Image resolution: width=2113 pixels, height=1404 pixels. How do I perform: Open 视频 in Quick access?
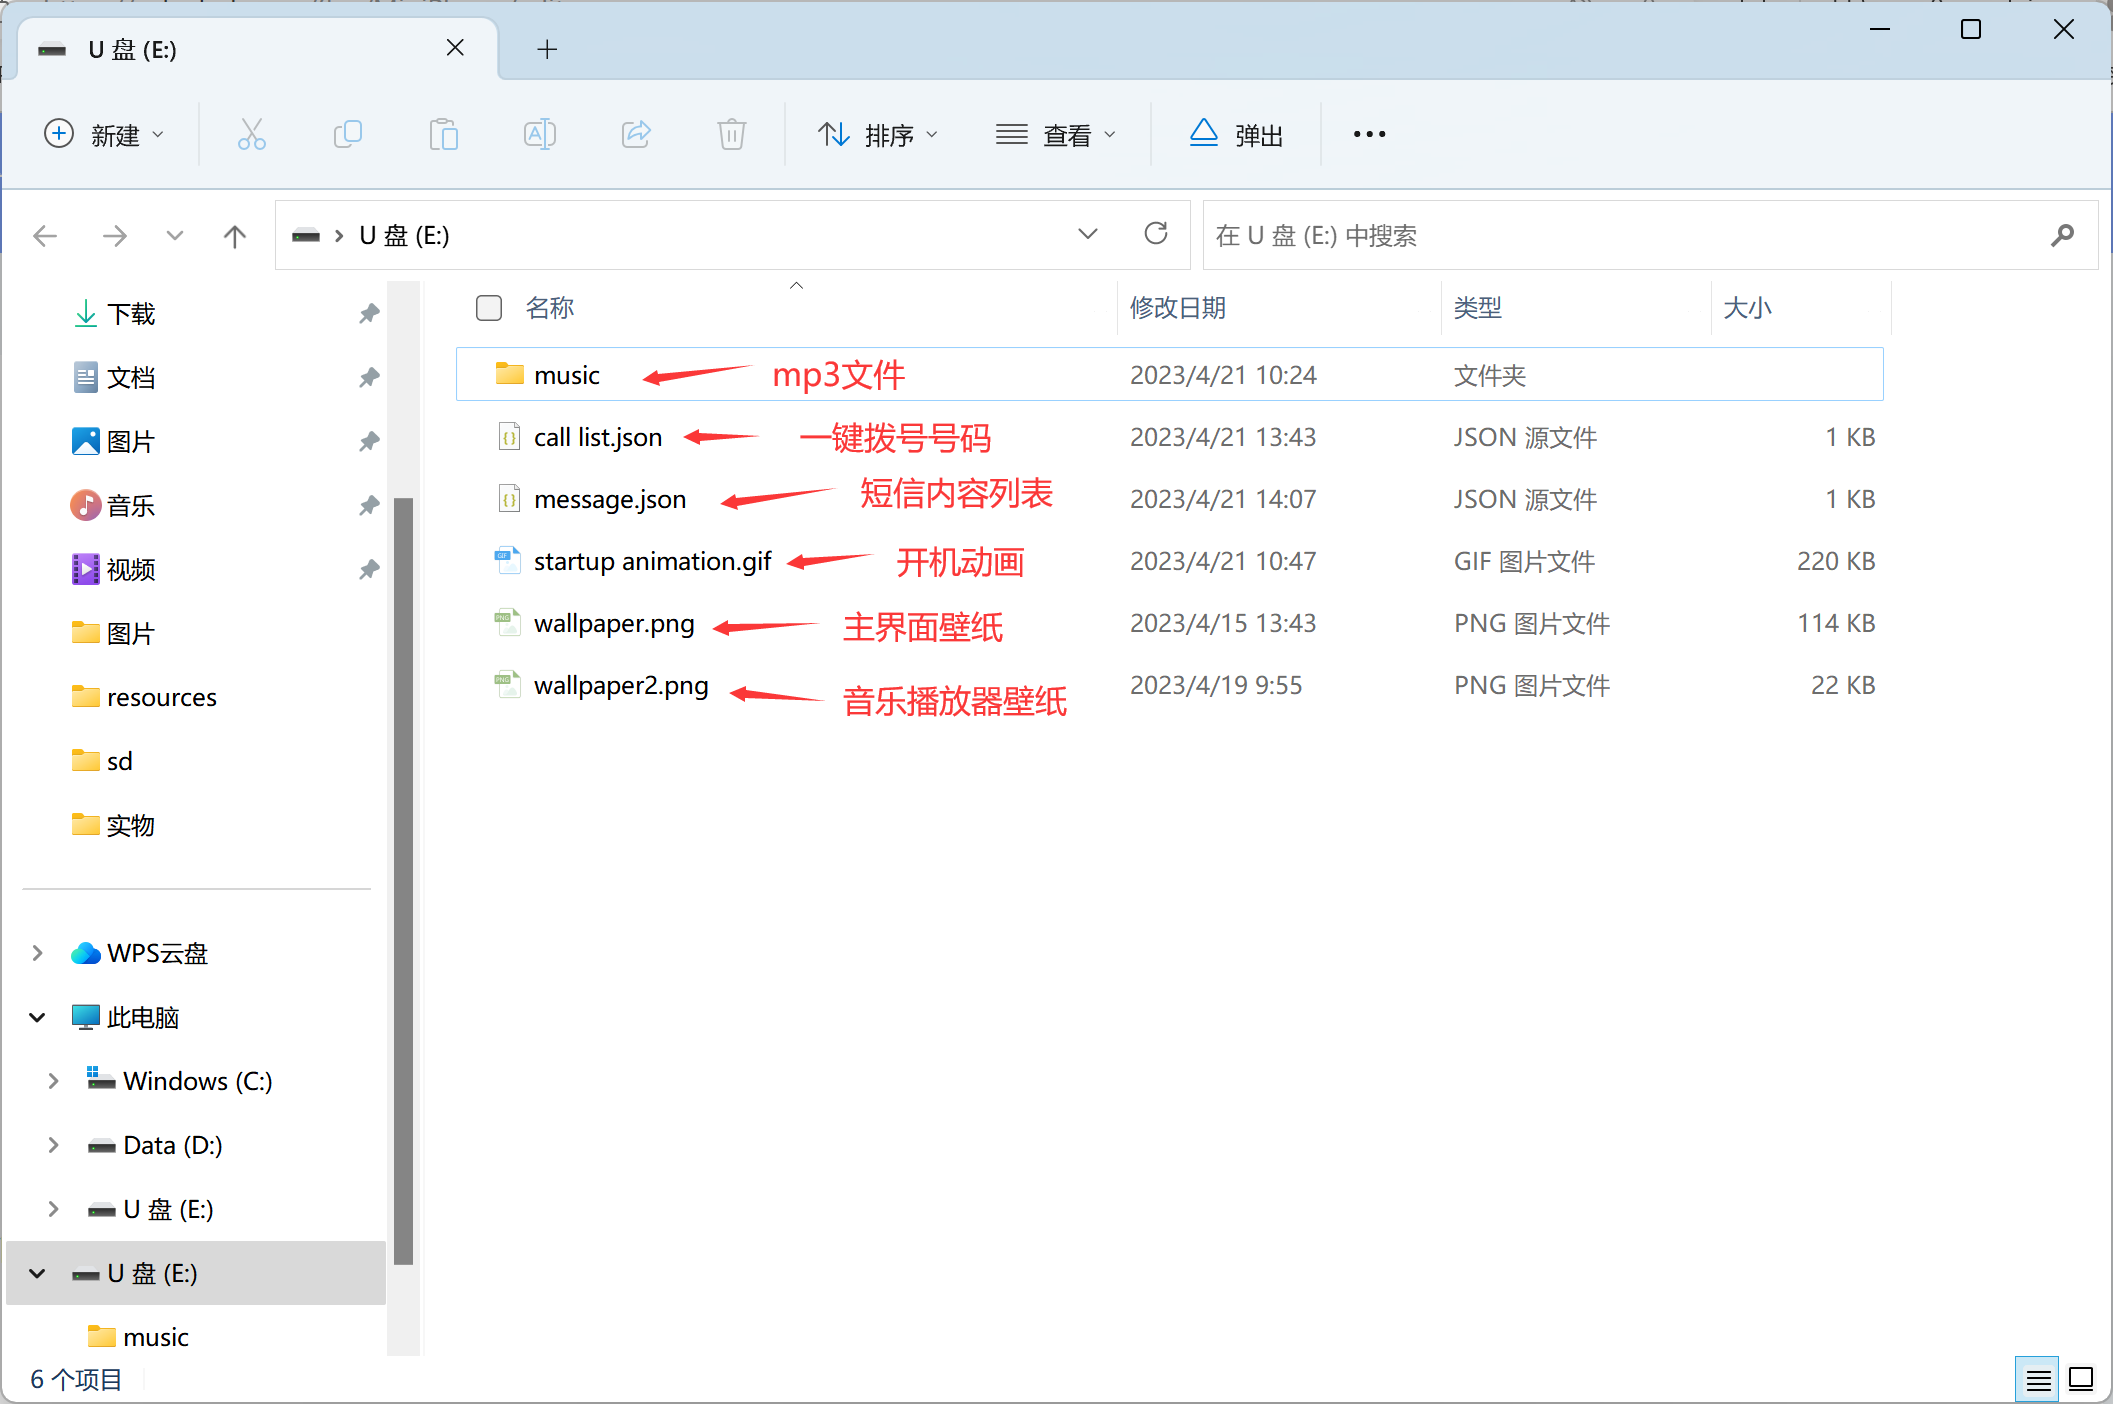130,570
